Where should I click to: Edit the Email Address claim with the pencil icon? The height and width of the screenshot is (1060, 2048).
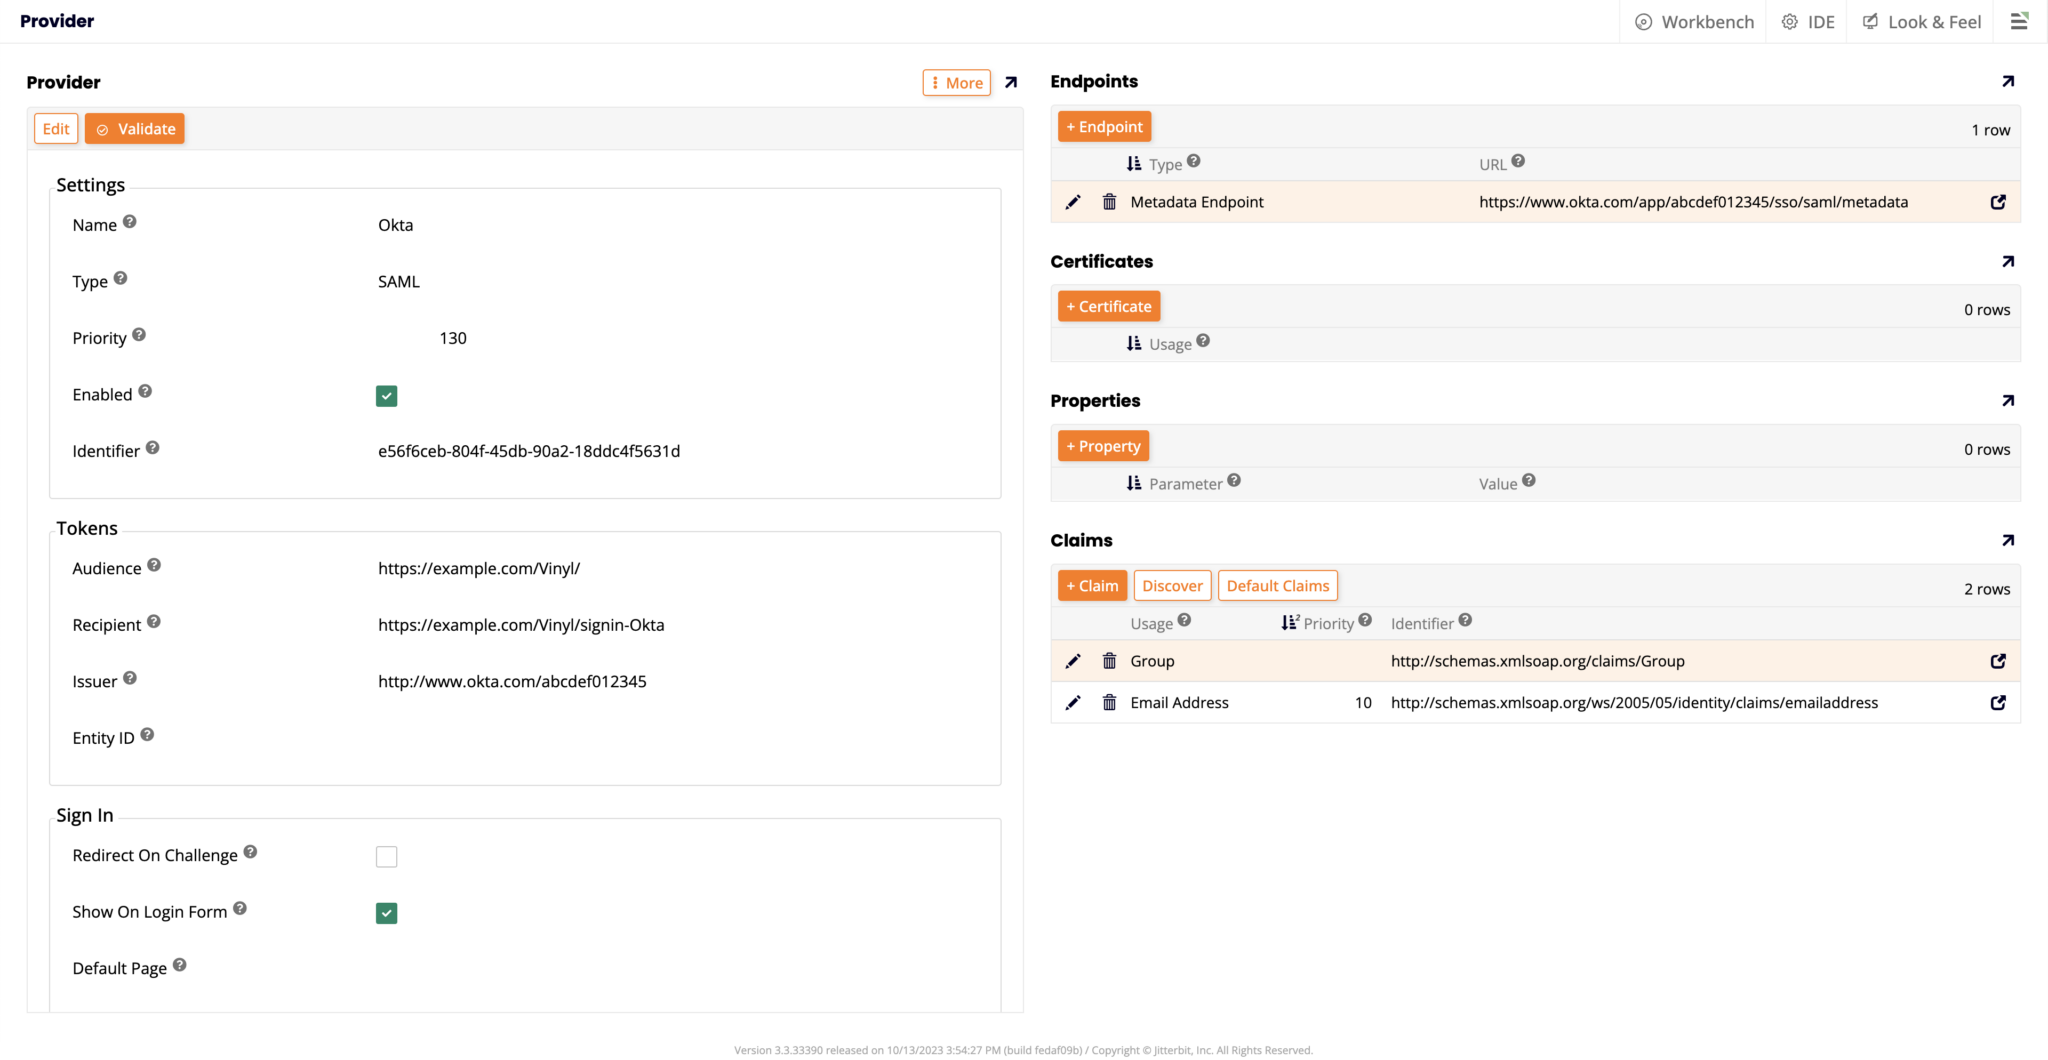click(x=1073, y=702)
